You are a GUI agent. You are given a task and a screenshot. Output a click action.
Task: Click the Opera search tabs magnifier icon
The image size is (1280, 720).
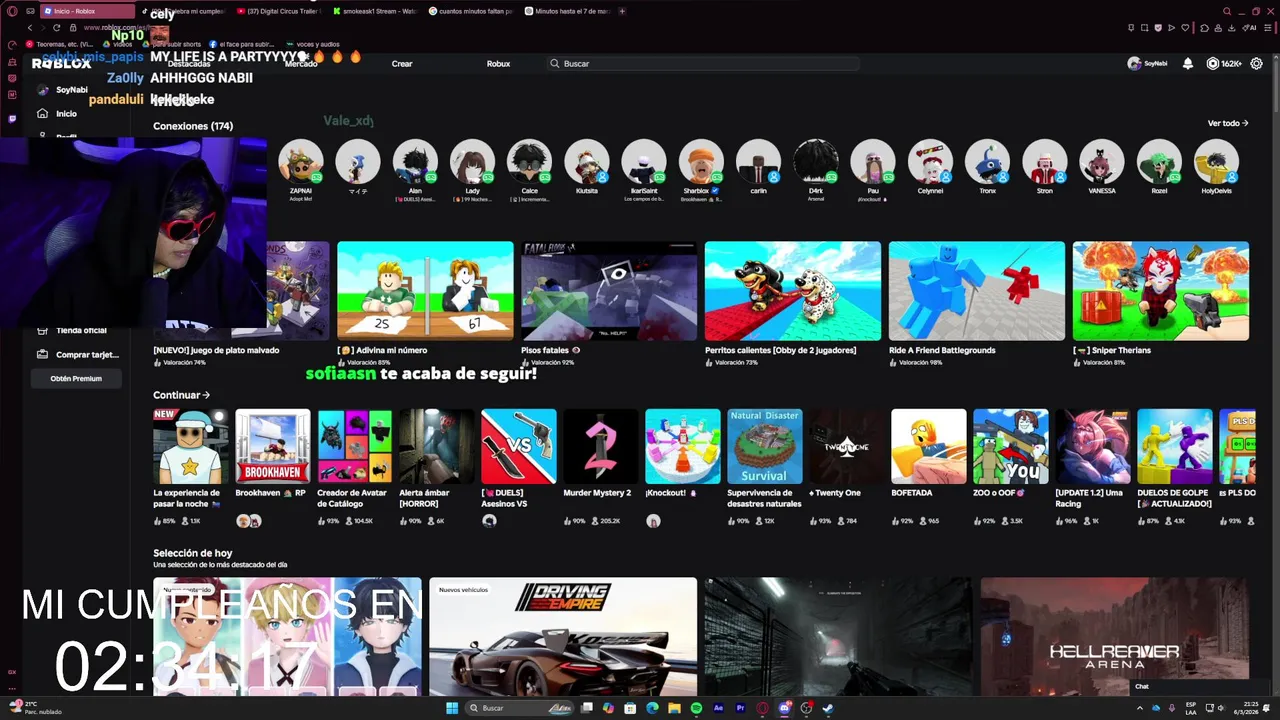[1227, 11]
